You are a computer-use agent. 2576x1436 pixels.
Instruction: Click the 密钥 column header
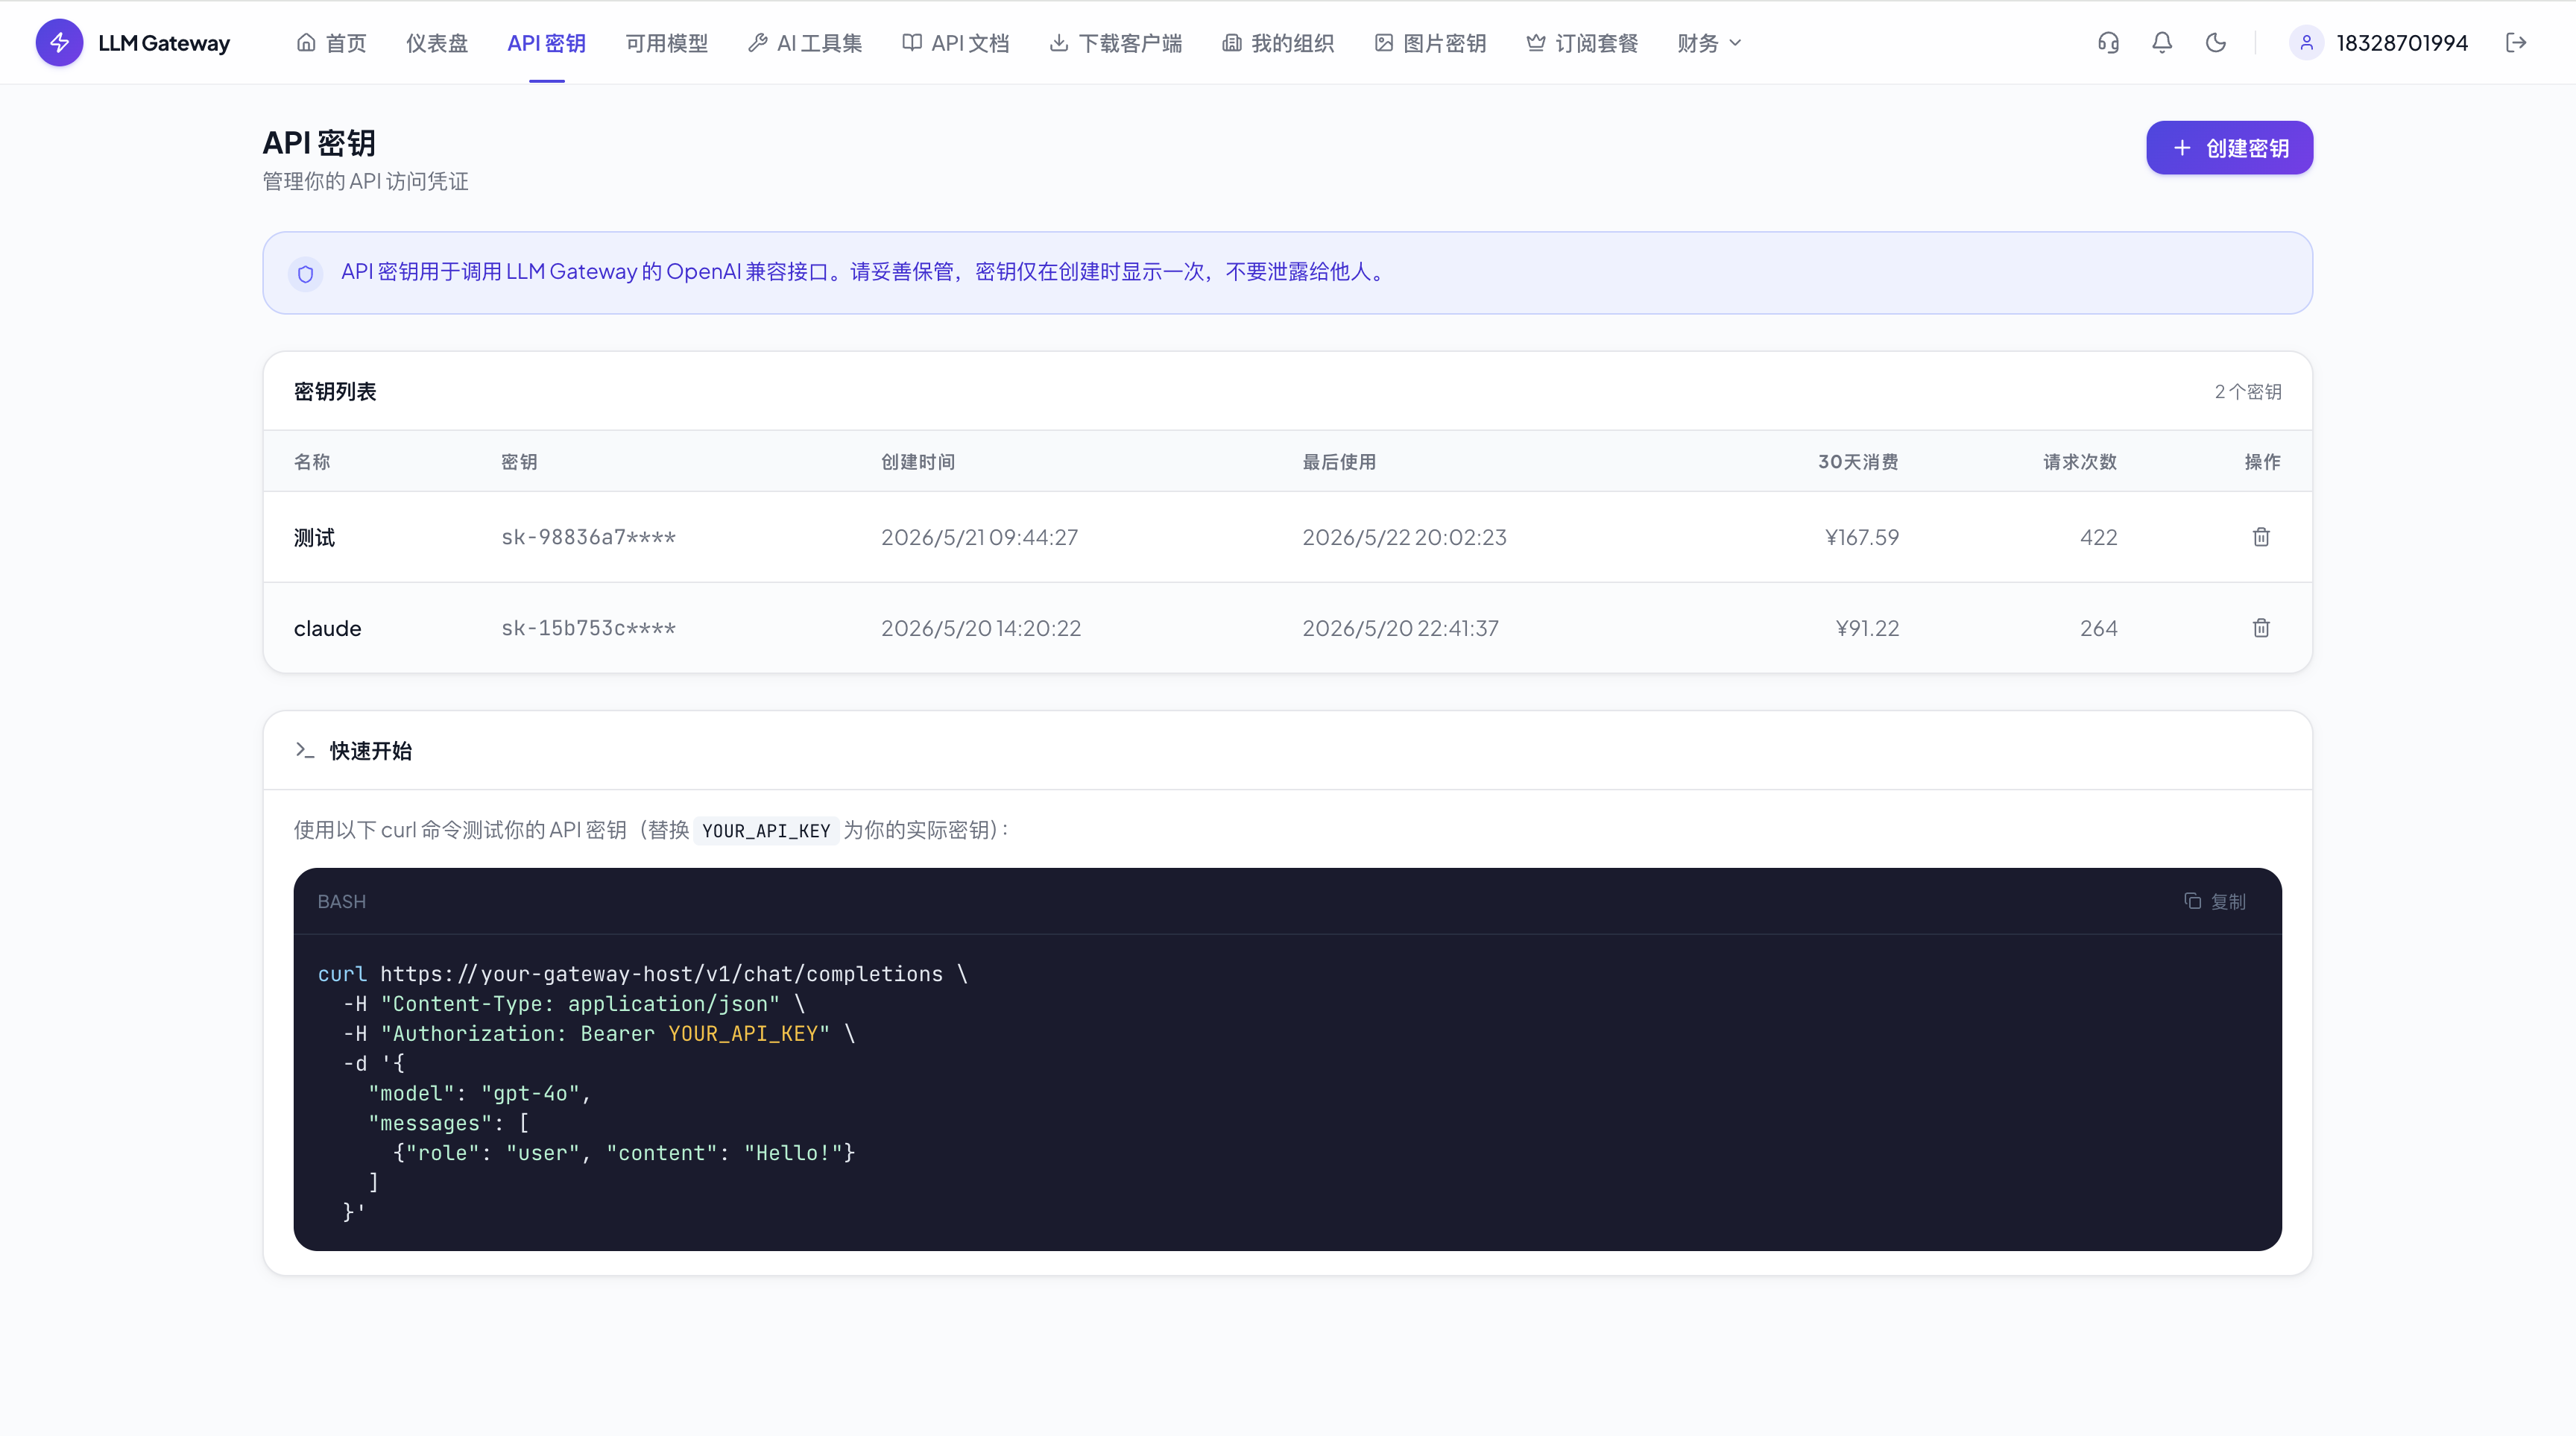click(x=519, y=462)
